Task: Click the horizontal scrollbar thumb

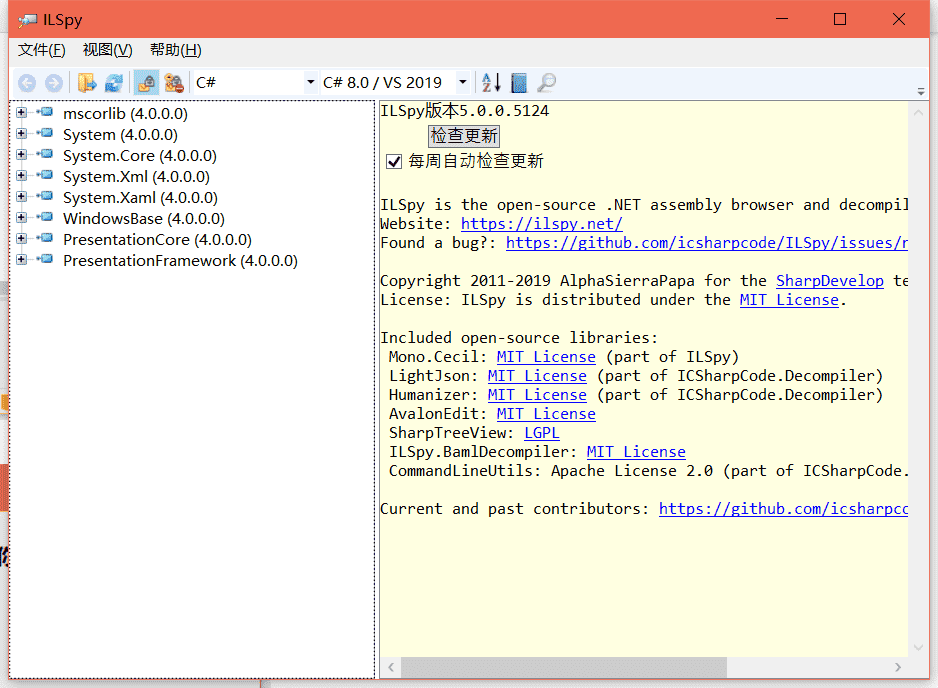Action: pyautogui.click(x=564, y=667)
